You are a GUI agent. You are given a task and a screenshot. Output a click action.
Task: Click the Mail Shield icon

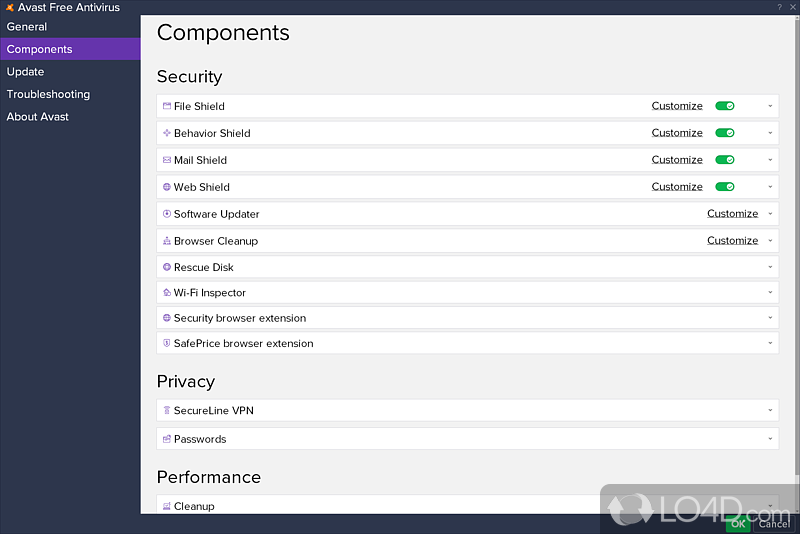[166, 160]
